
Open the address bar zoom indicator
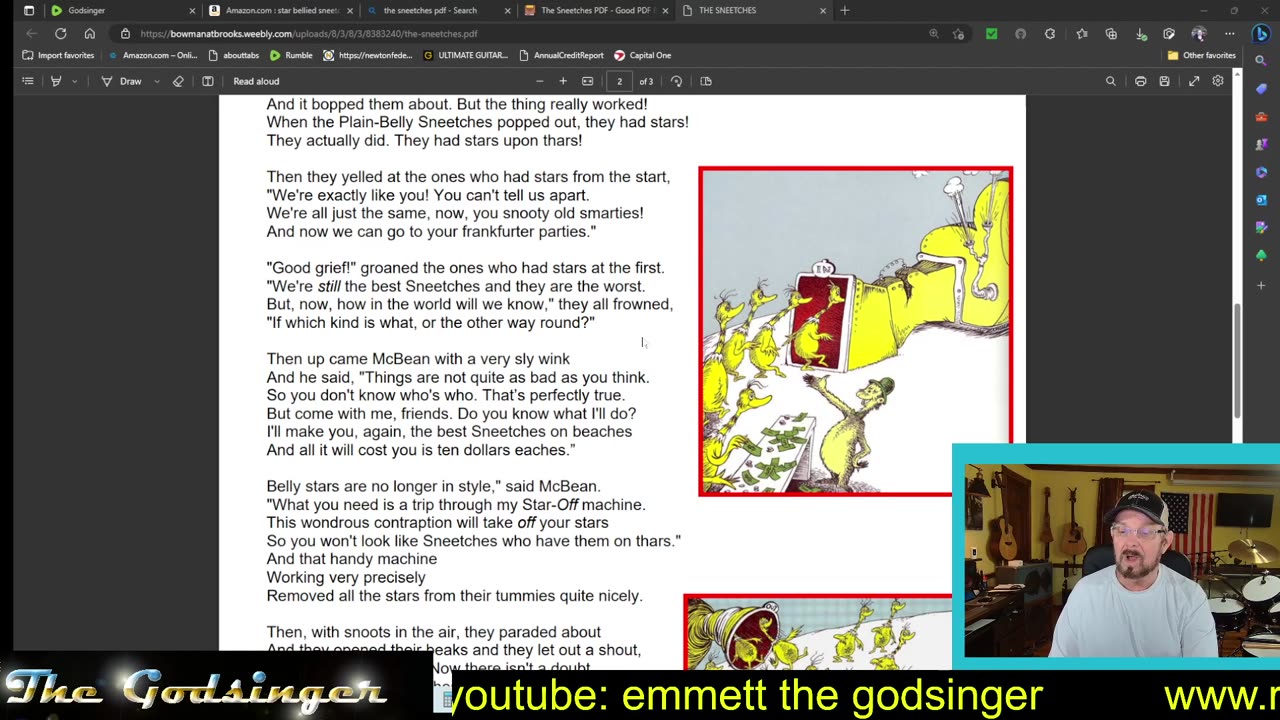click(x=934, y=34)
